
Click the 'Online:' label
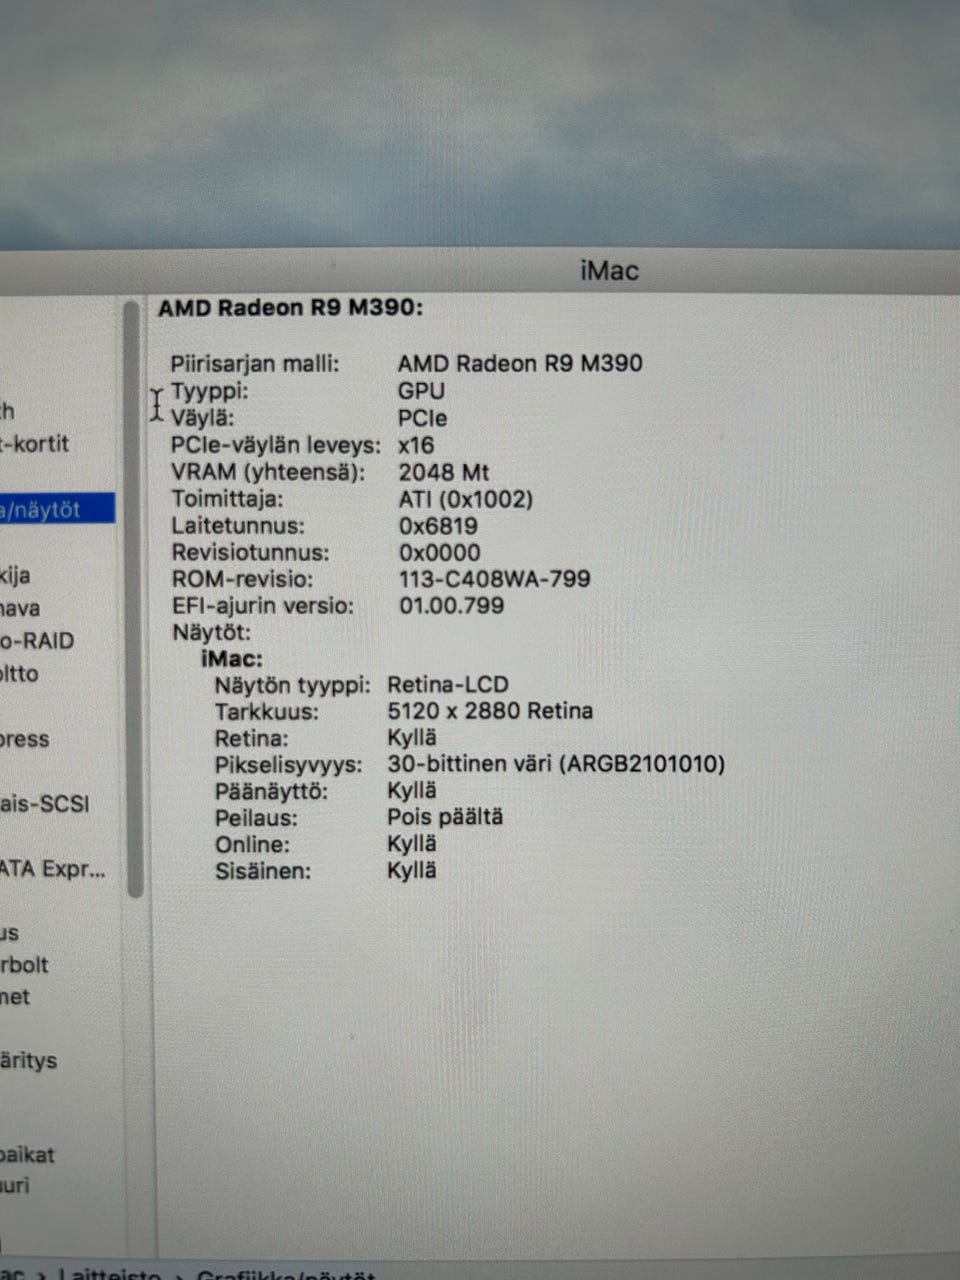pyautogui.click(x=252, y=845)
